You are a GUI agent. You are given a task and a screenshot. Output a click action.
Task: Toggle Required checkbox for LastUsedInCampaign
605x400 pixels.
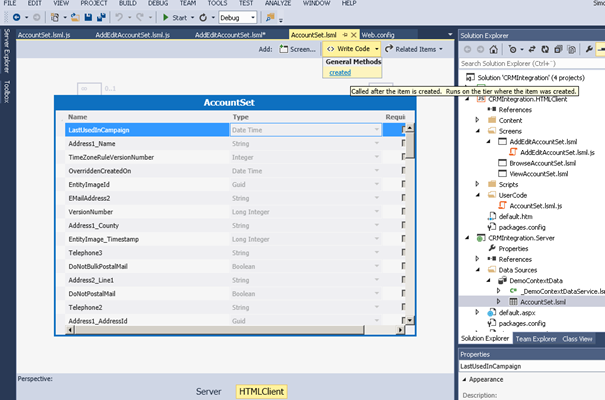[x=404, y=130]
